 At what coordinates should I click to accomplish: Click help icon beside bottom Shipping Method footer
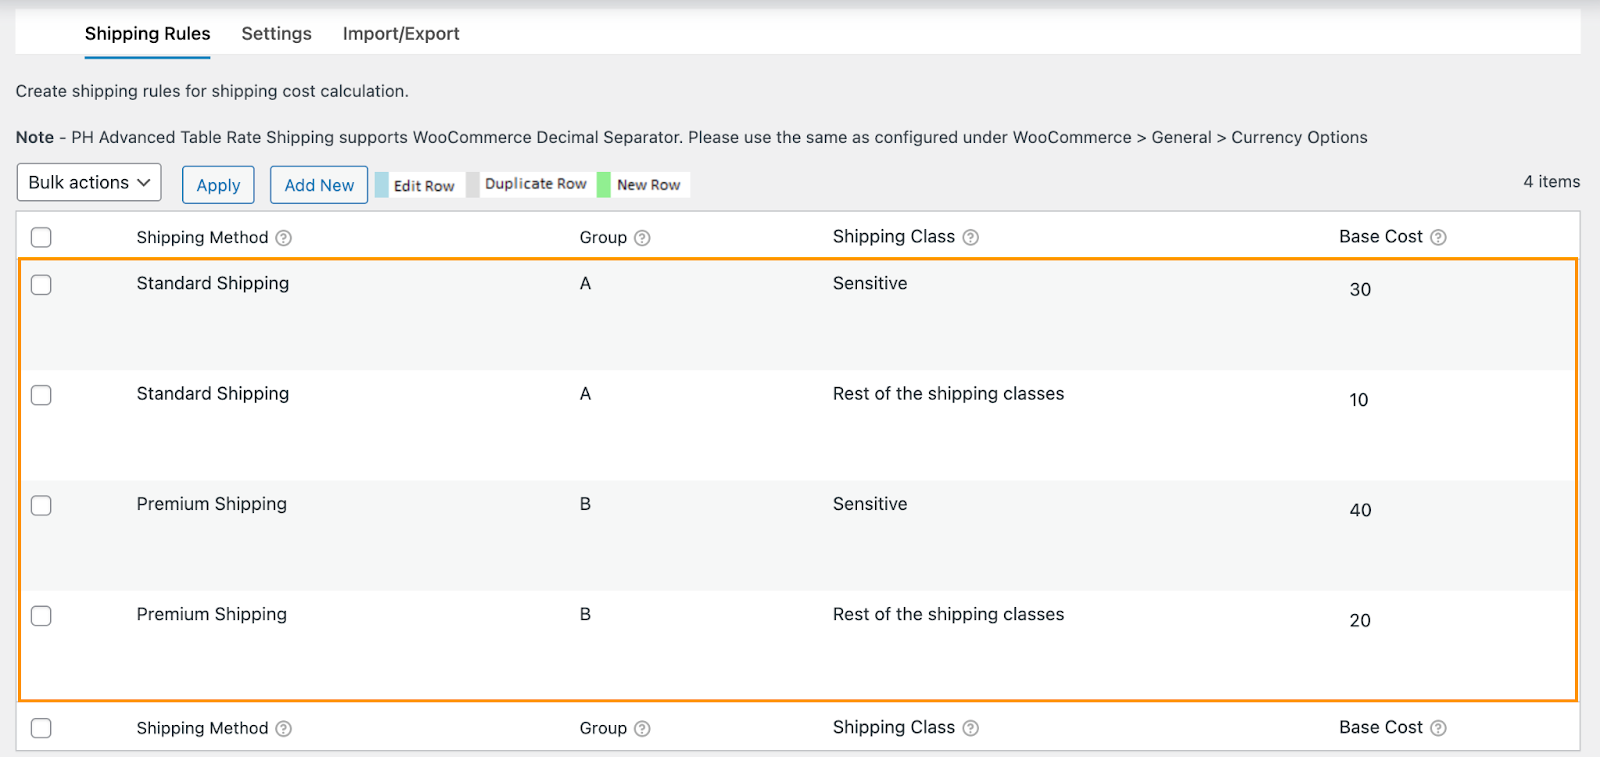(x=284, y=729)
